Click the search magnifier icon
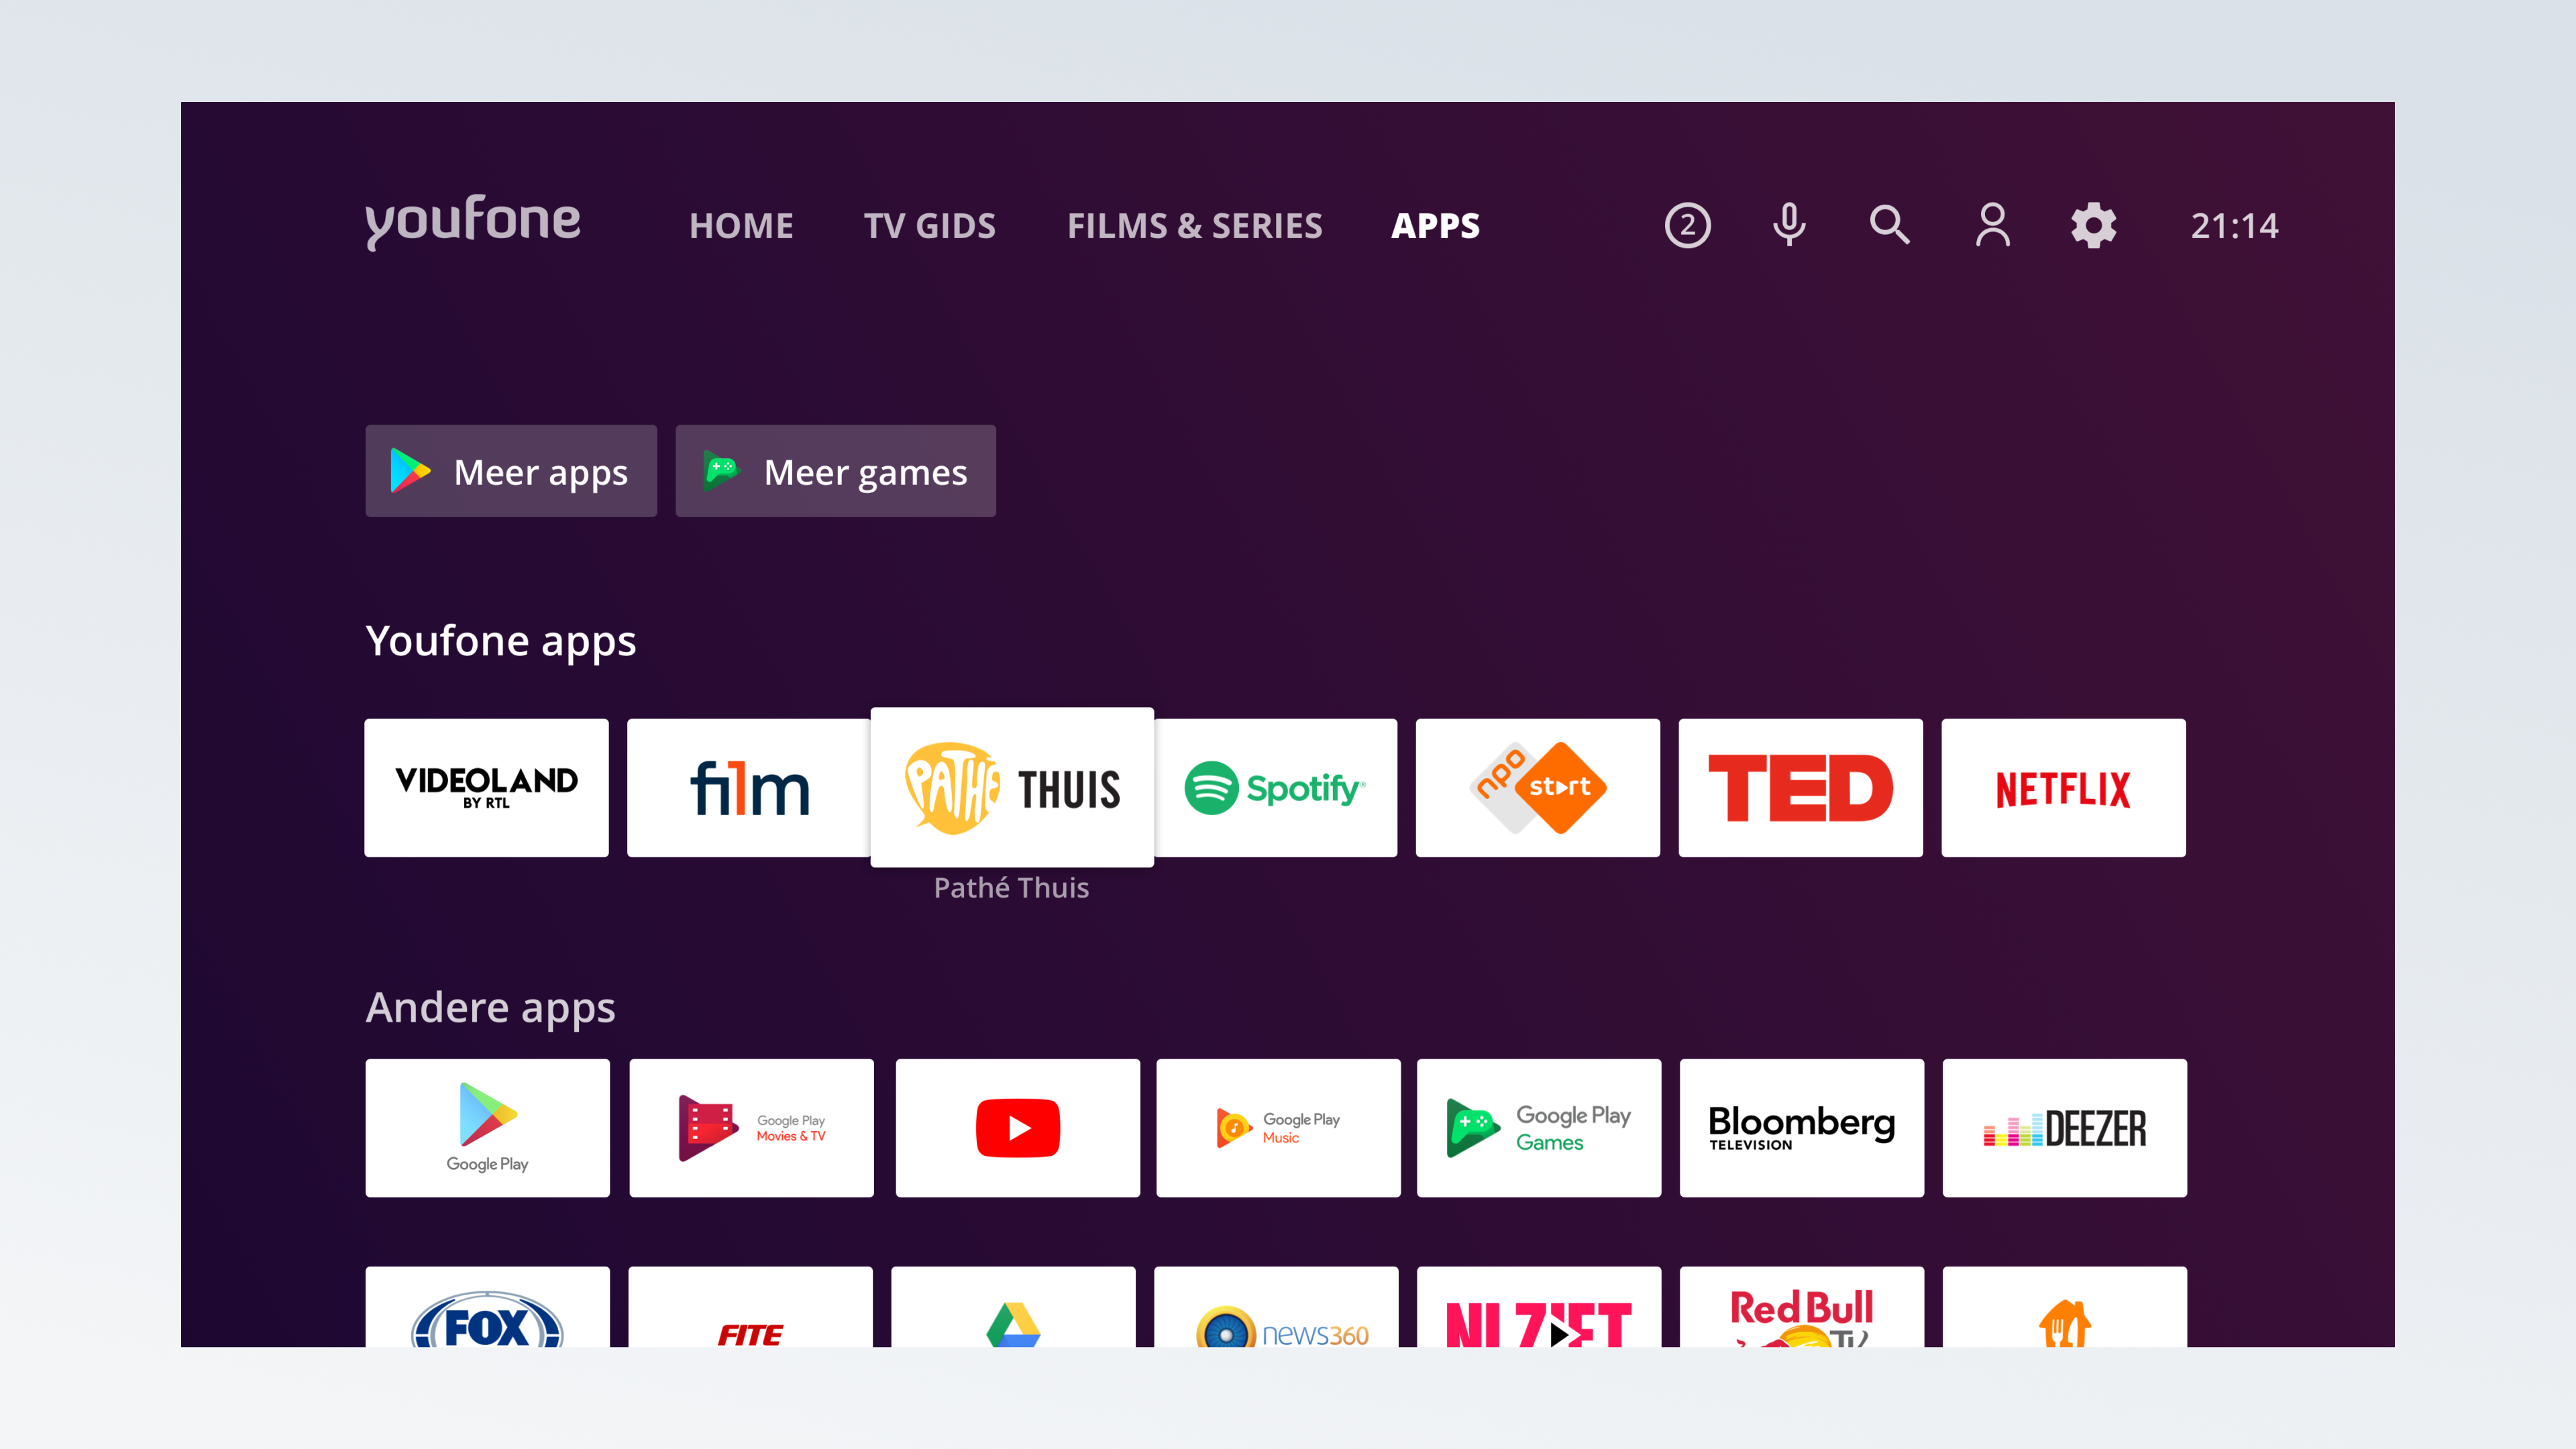2576x1449 pixels. (1889, 225)
